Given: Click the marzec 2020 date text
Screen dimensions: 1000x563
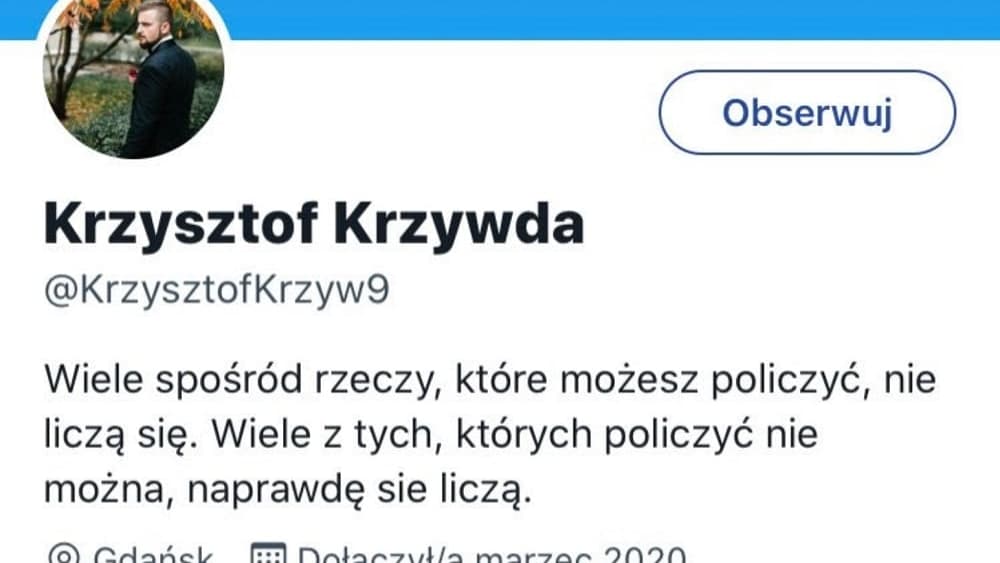Looking at the screenshot, I should pos(580,555).
